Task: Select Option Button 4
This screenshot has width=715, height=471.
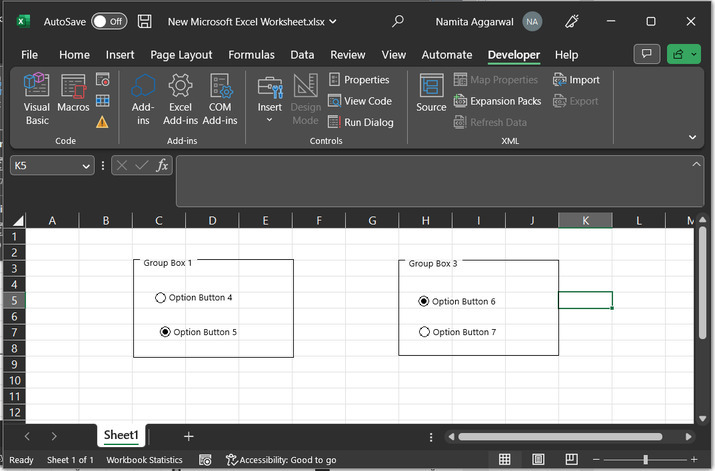Action: pyautogui.click(x=161, y=298)
